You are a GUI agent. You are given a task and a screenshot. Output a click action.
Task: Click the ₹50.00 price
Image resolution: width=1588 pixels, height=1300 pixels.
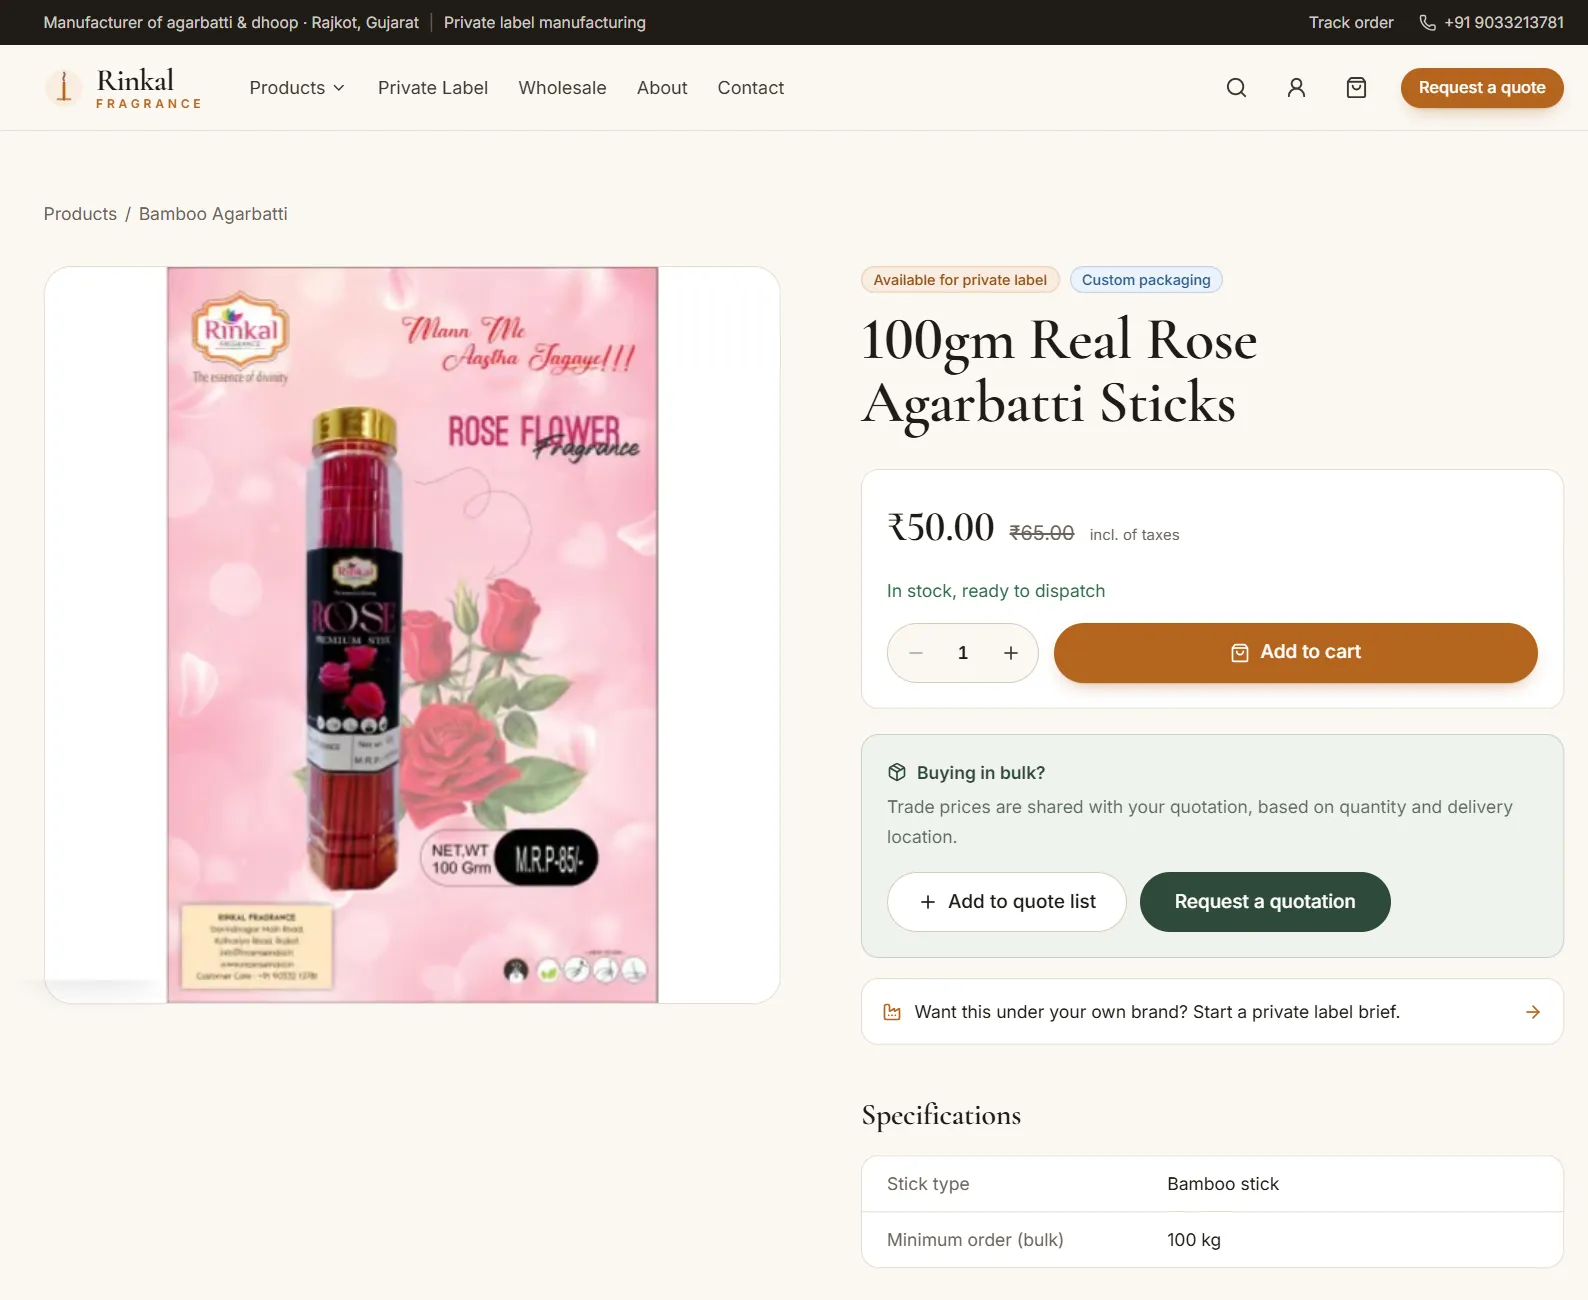tap(941, 527)
